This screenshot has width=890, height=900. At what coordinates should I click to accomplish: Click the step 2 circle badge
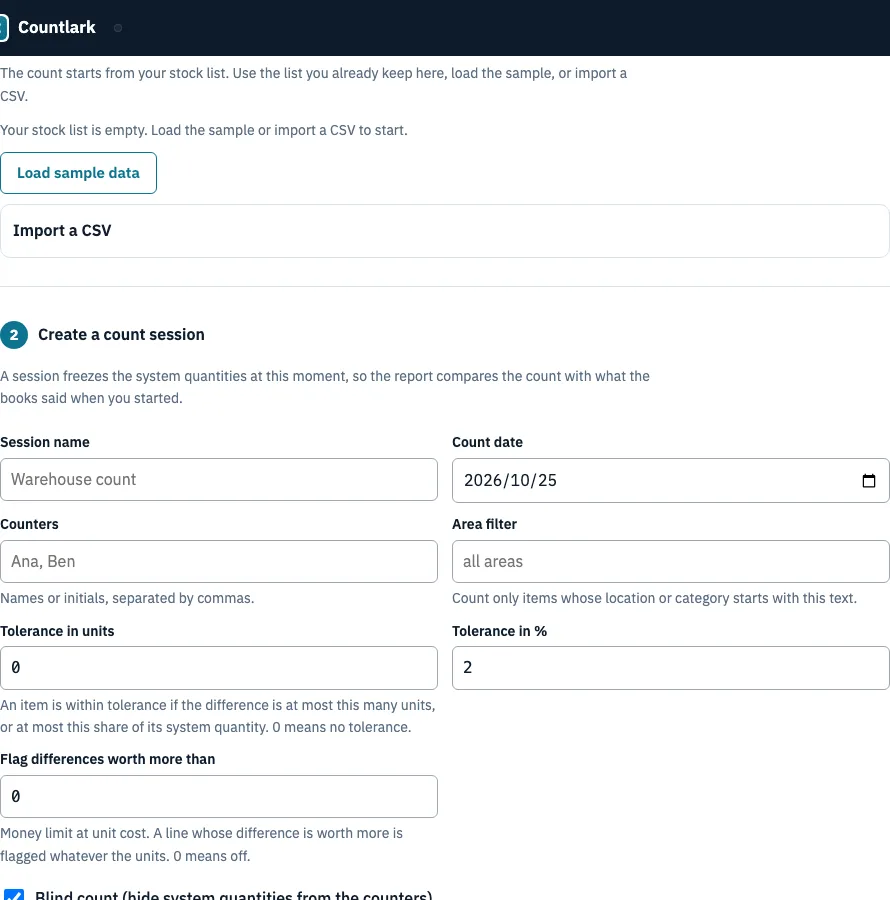tap(14, 335)
